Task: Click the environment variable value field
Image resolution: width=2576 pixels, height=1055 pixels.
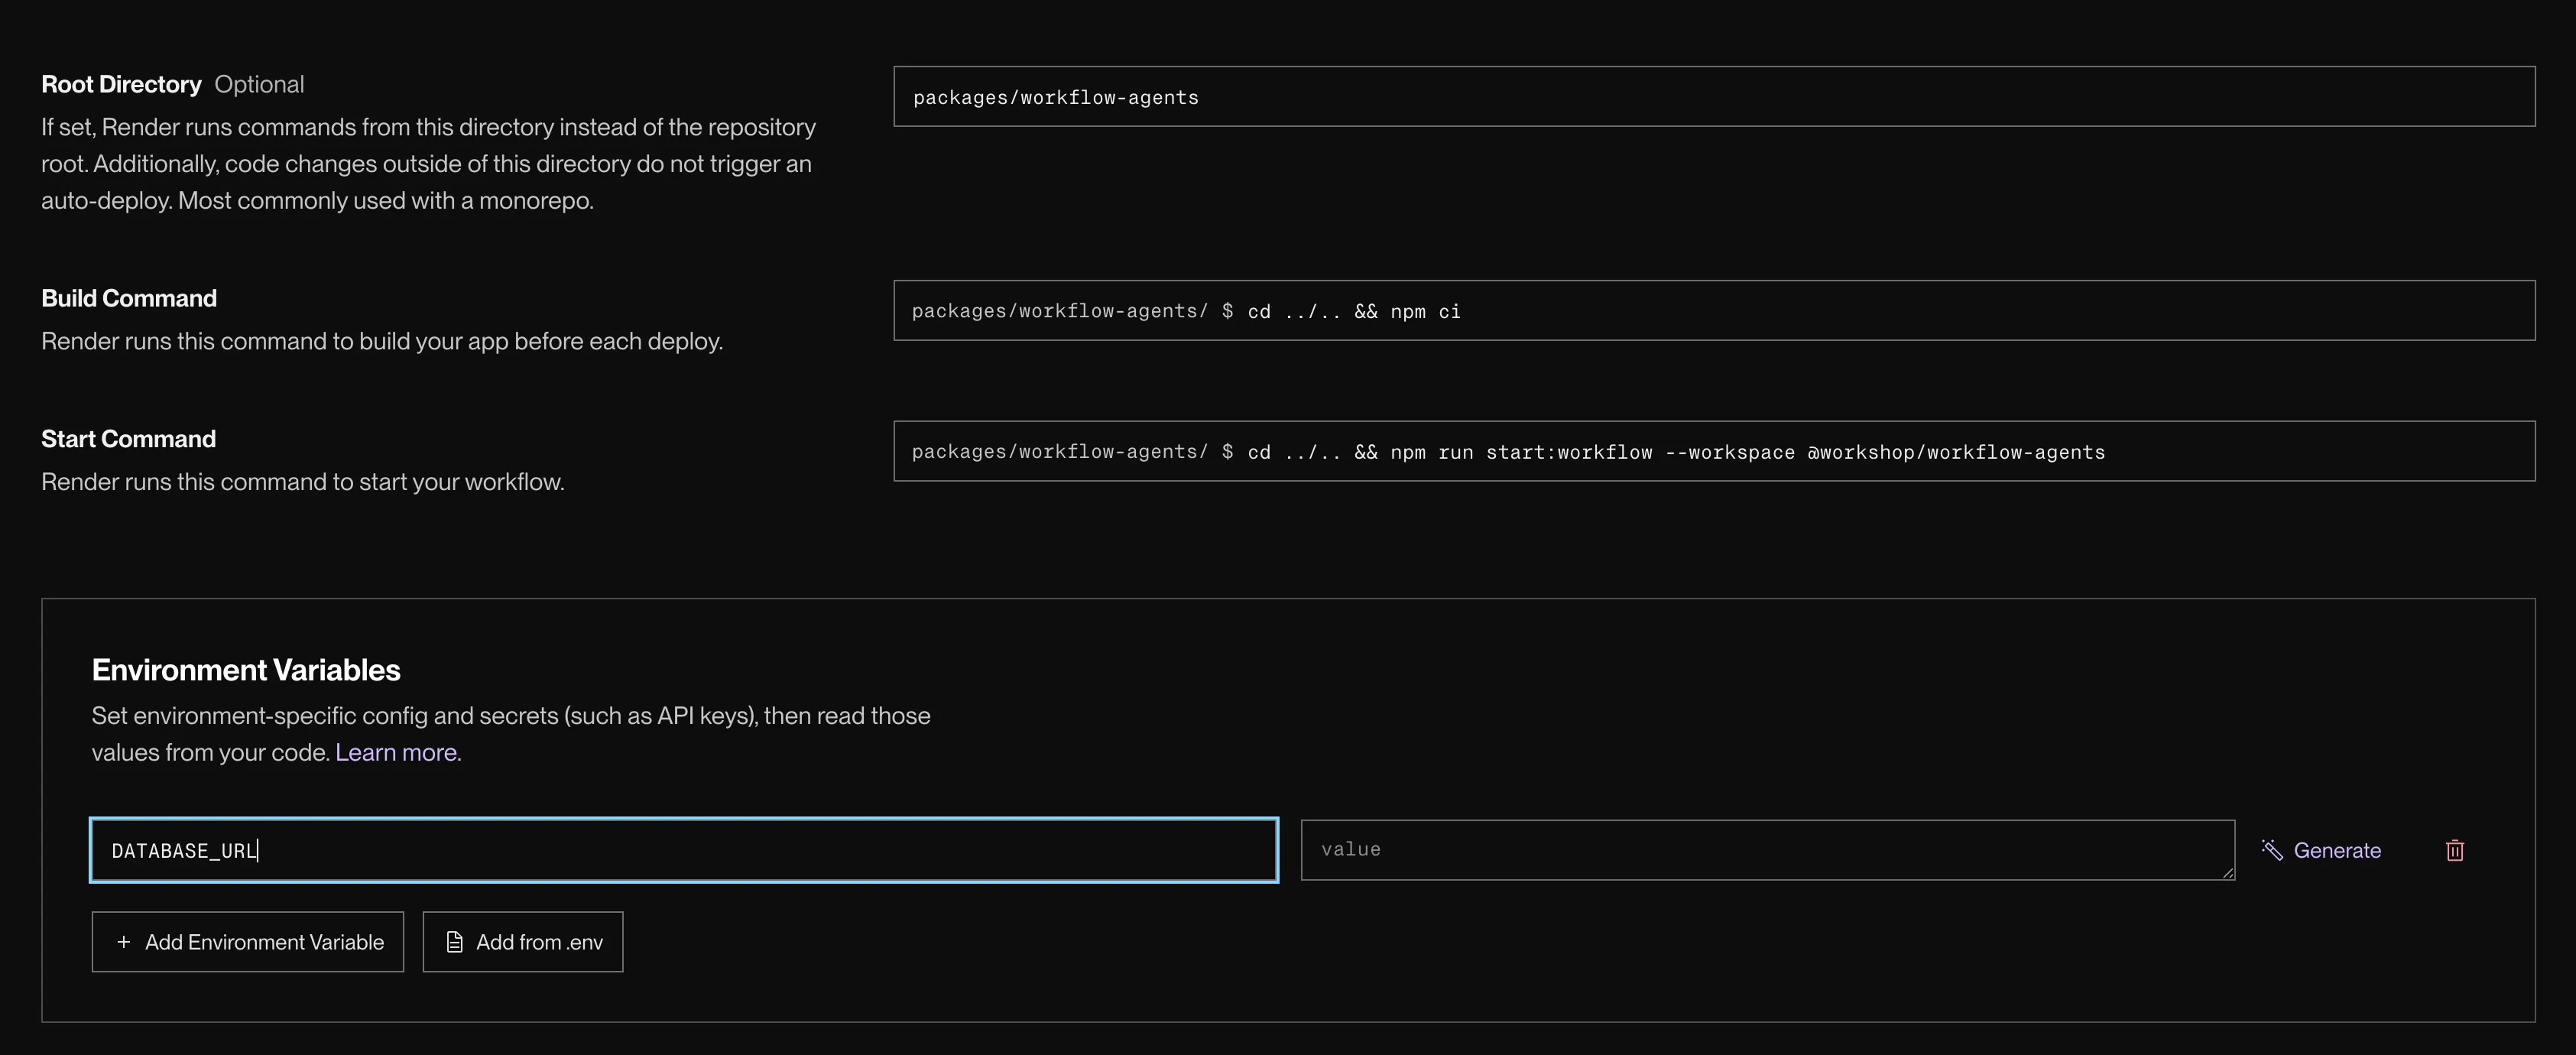Action: pos(1767,850)
